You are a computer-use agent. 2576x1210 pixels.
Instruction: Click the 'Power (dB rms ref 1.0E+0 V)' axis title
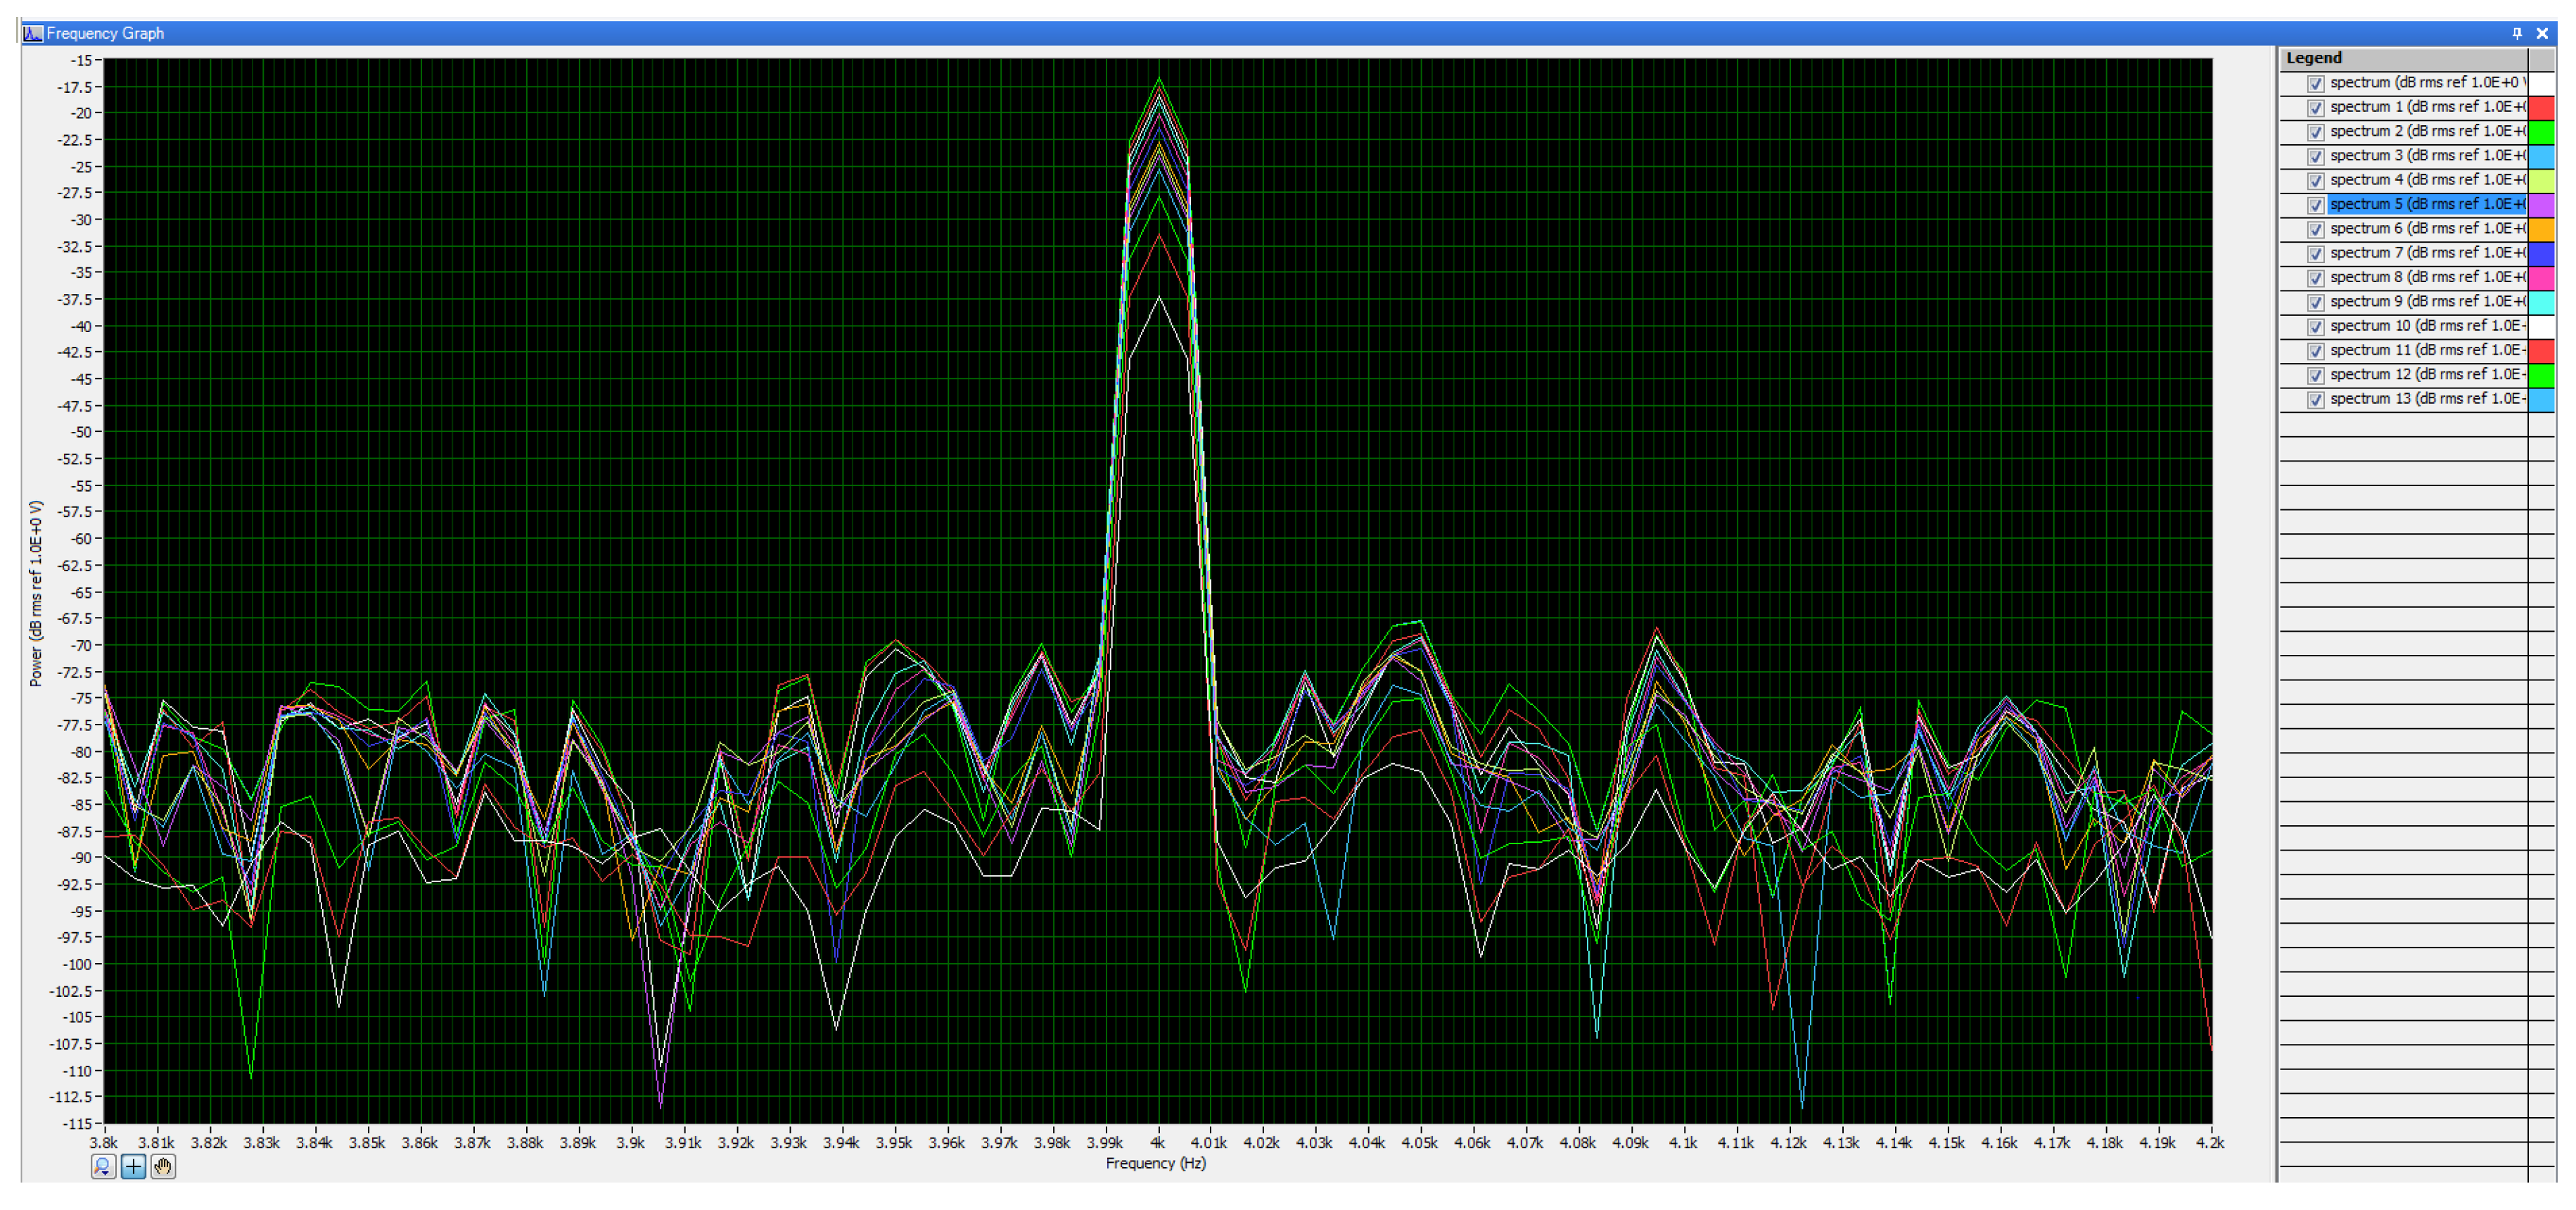click(36, 593)
